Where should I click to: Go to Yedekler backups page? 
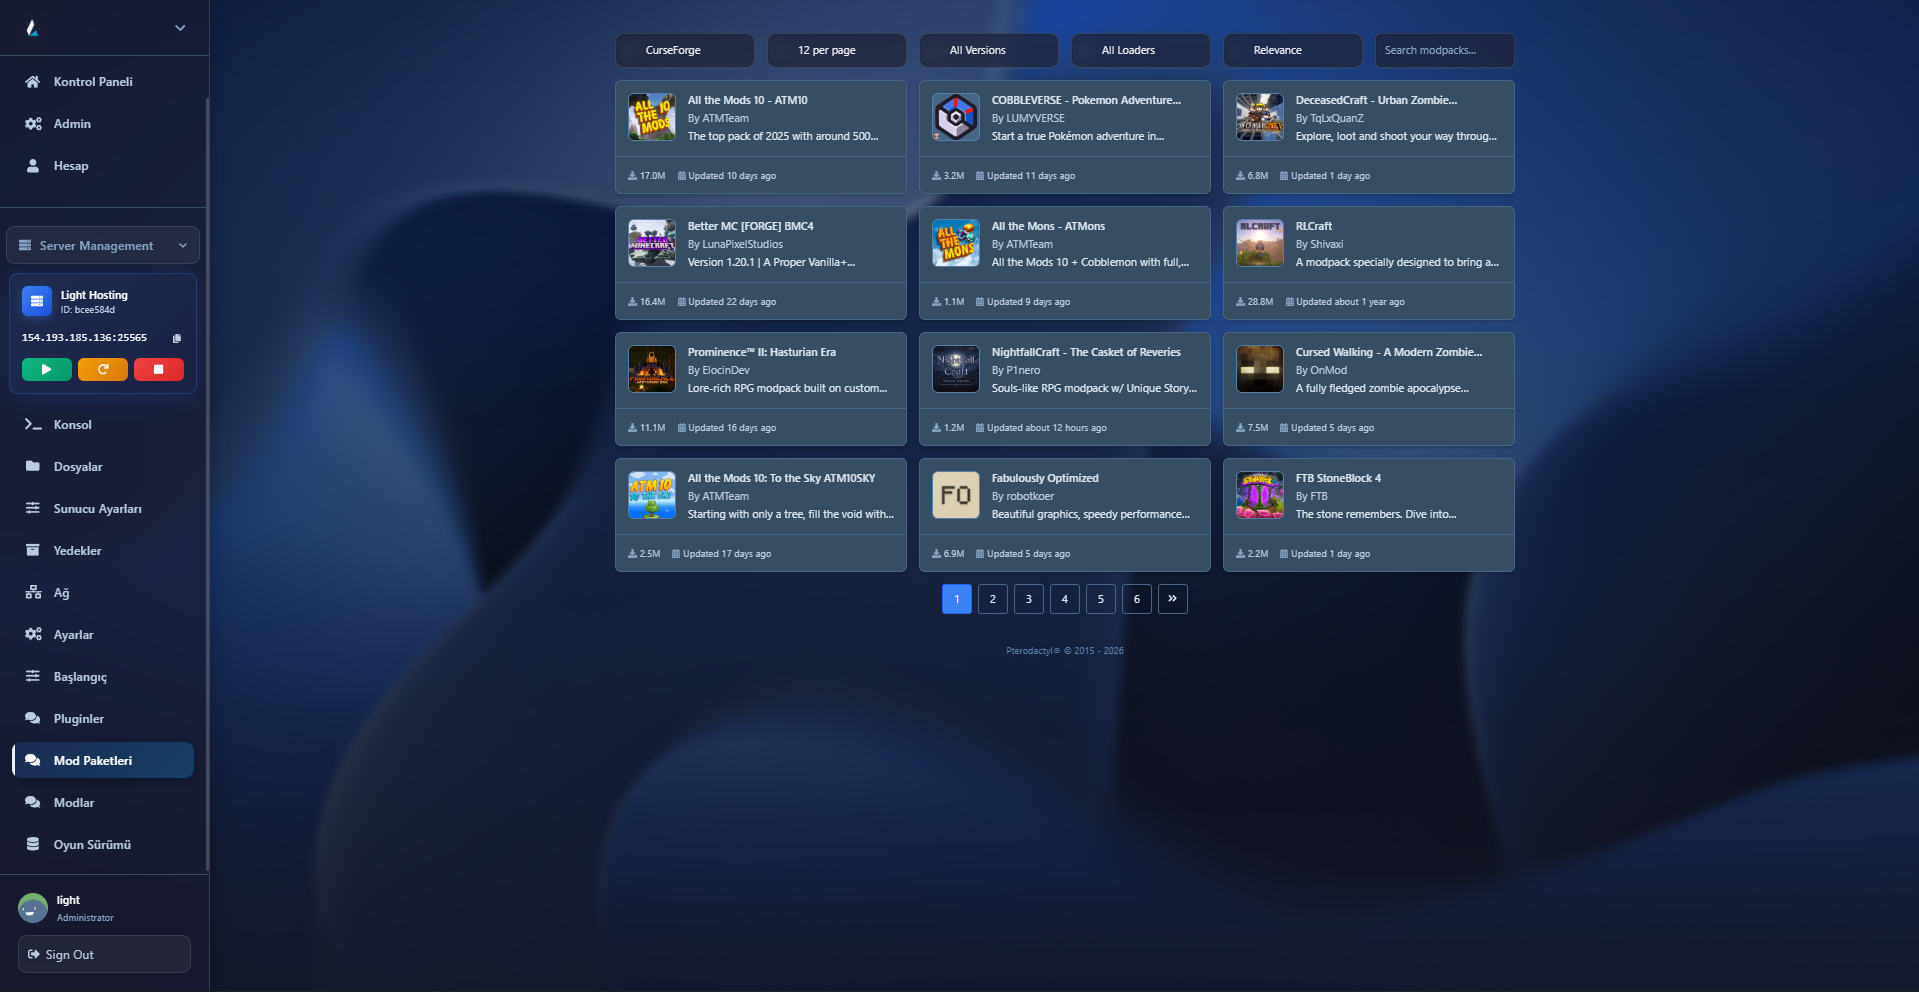pos(77,551)
